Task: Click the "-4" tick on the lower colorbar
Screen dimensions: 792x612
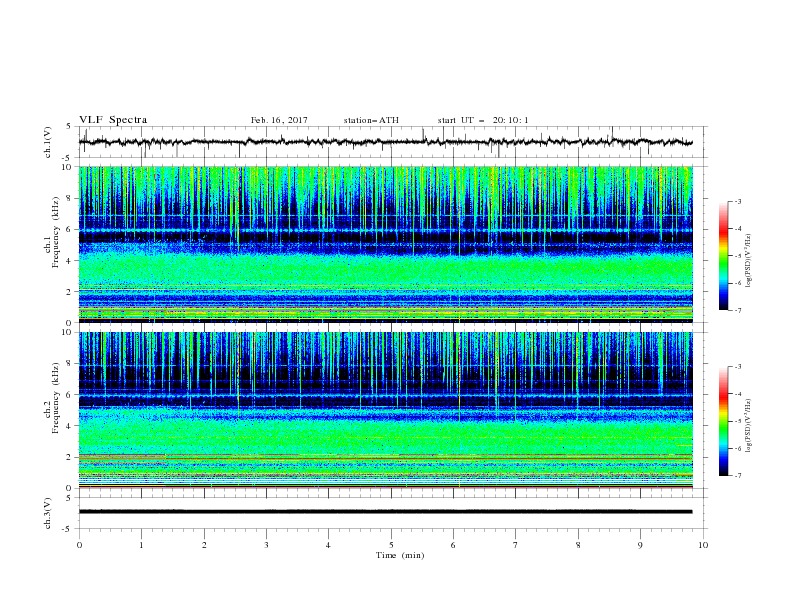Action: click(x=737, y=394)
